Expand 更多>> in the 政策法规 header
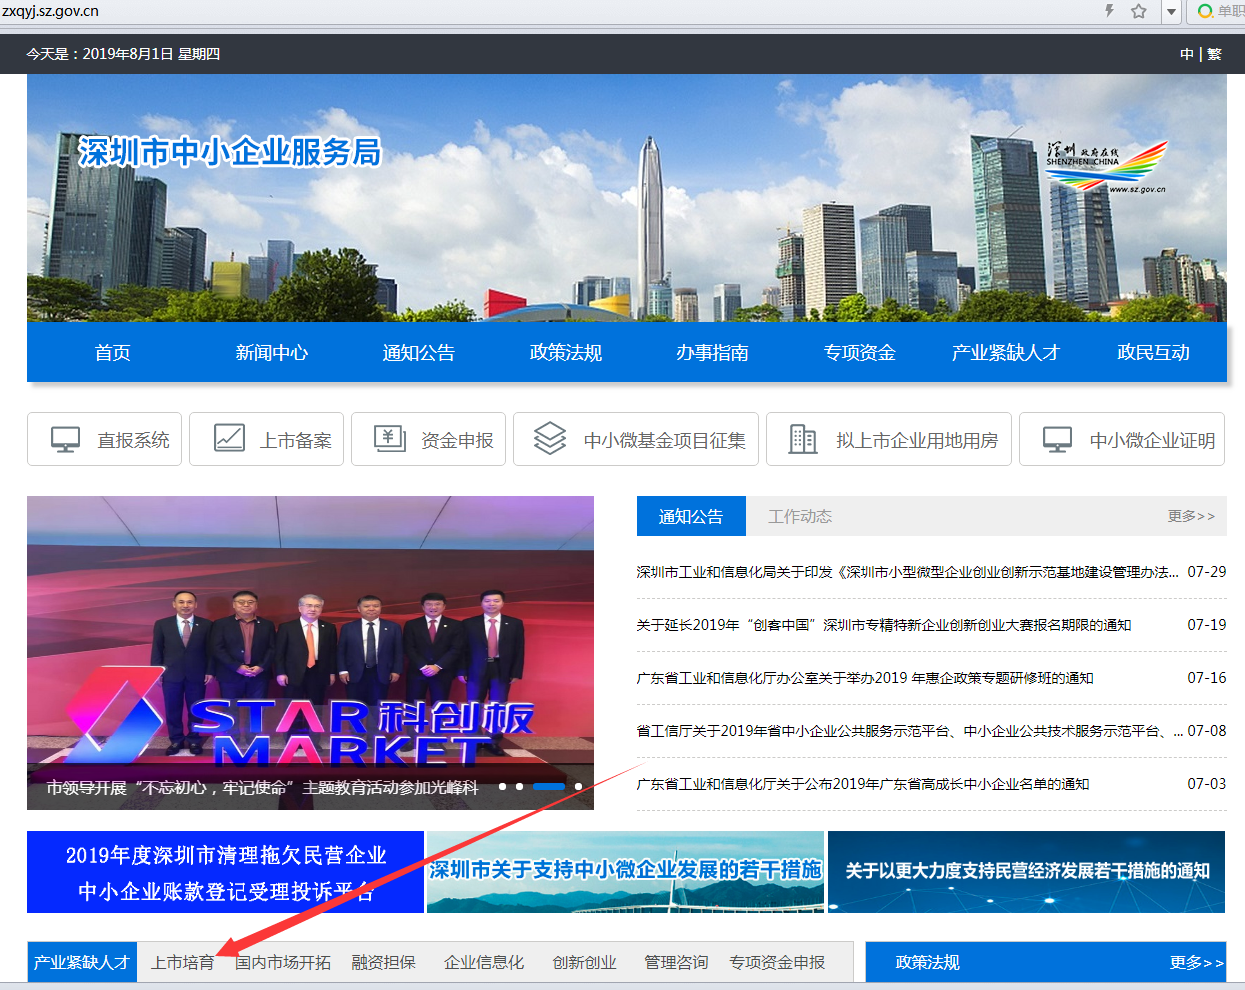The height and width of the screenshot is (990, 1245). point(1196,962)
